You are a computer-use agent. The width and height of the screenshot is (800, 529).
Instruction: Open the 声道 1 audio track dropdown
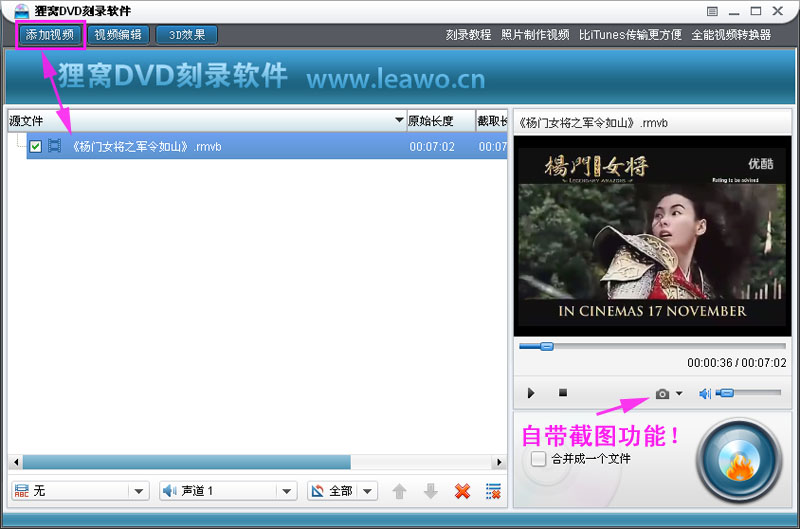click(287, 491)
